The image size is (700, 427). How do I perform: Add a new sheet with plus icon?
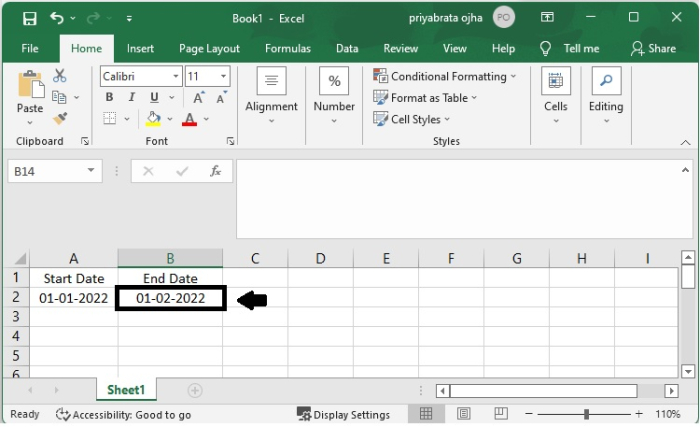195,390
